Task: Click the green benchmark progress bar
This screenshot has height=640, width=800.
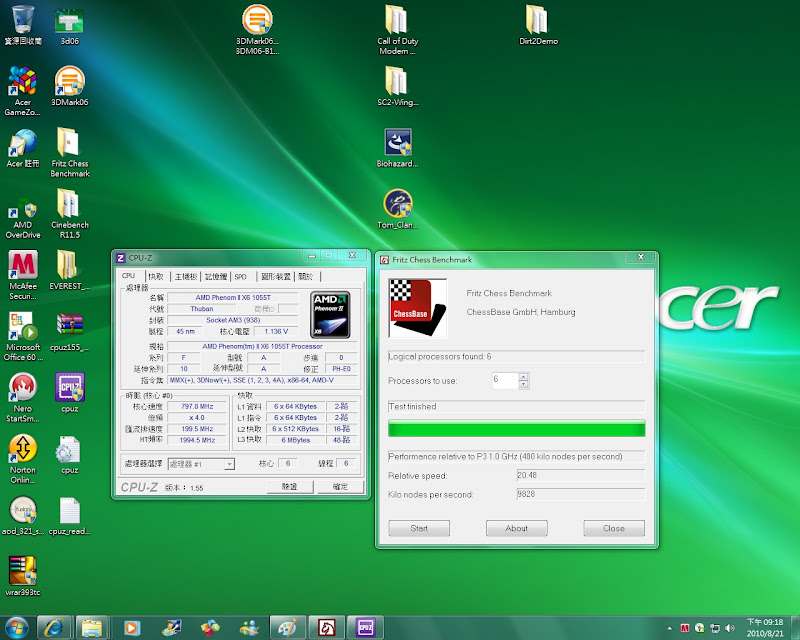Action: 516,429
